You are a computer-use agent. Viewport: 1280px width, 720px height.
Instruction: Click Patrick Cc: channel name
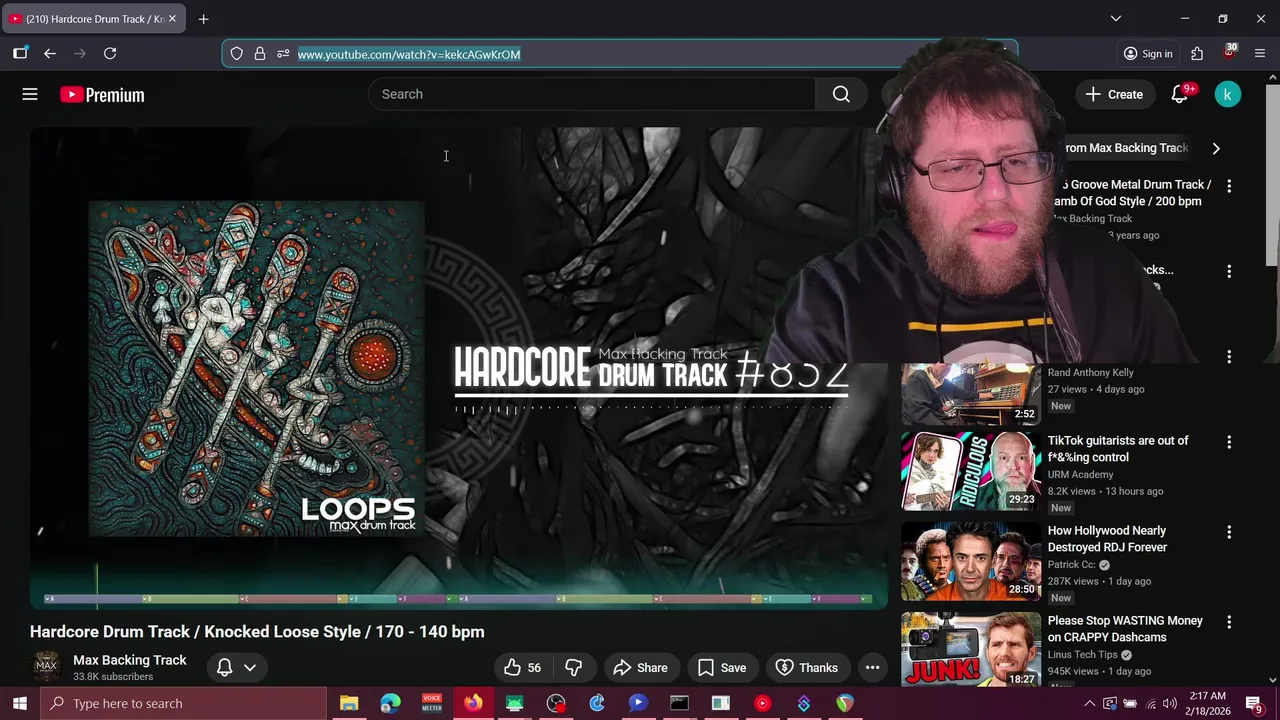coord(1071,565)
